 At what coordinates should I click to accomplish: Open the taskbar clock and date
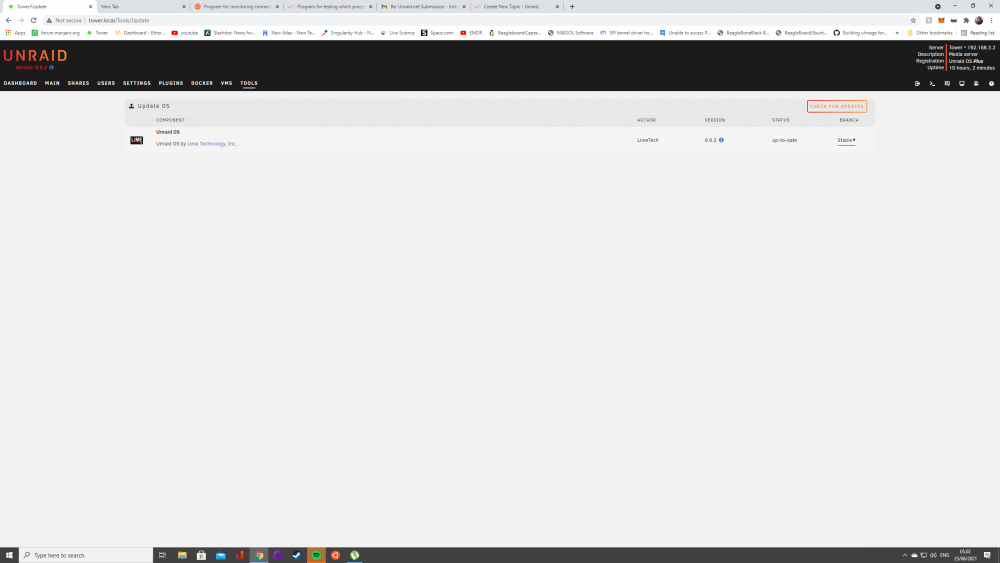click(x=965, y=555)
